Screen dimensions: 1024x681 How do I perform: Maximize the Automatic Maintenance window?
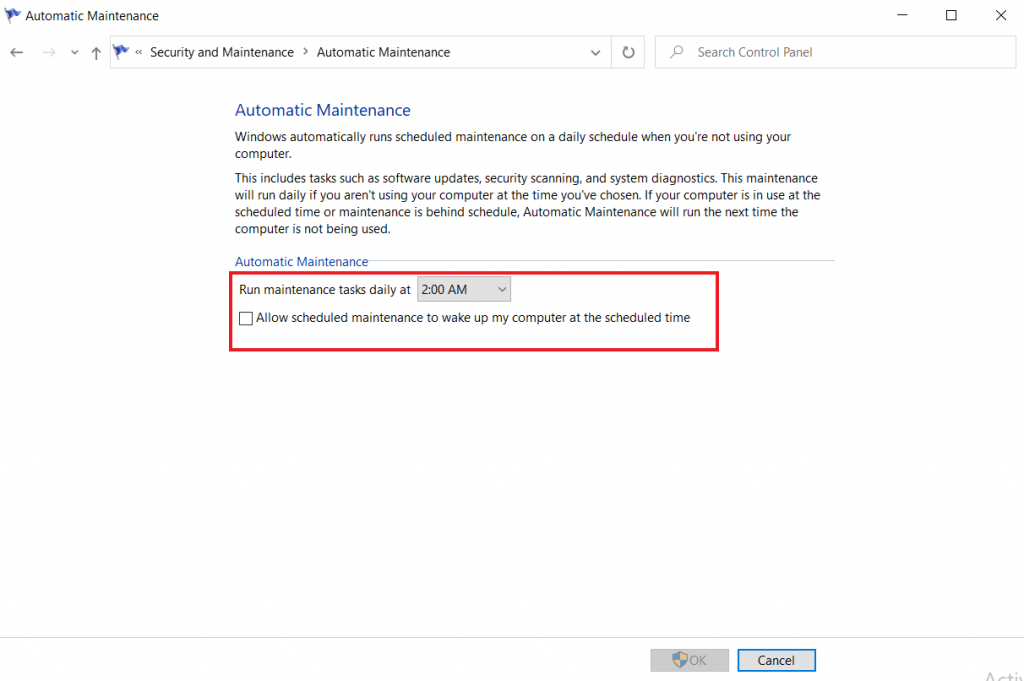952,15
